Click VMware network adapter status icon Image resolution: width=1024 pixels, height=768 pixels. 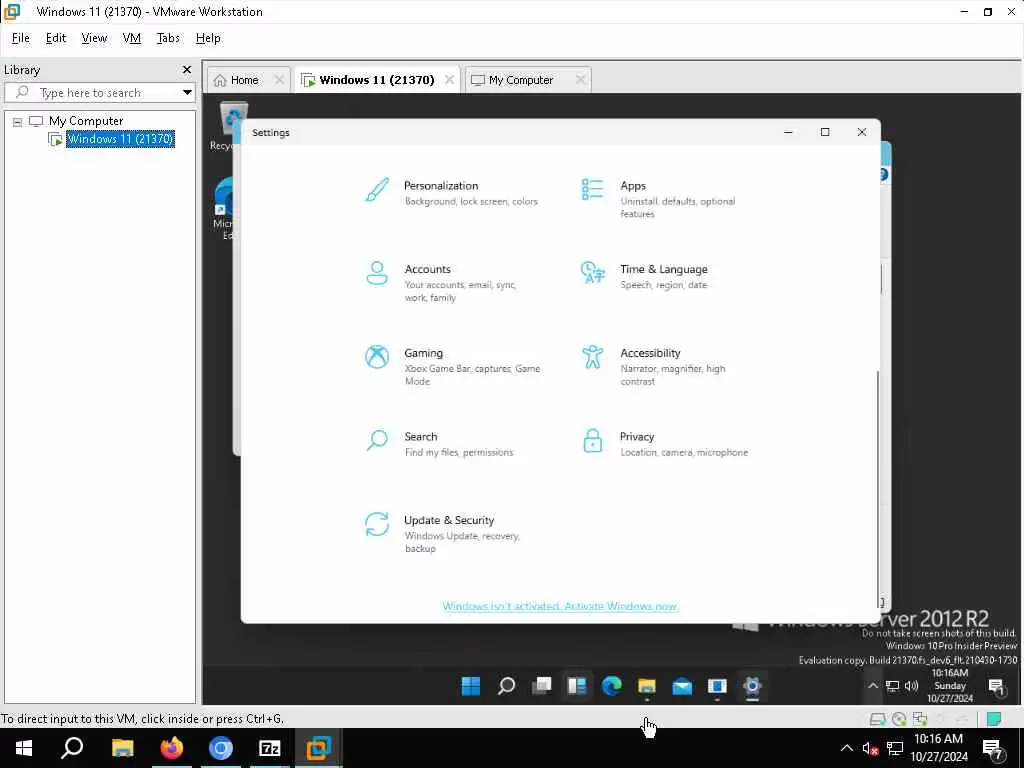(x=920, y=719)
